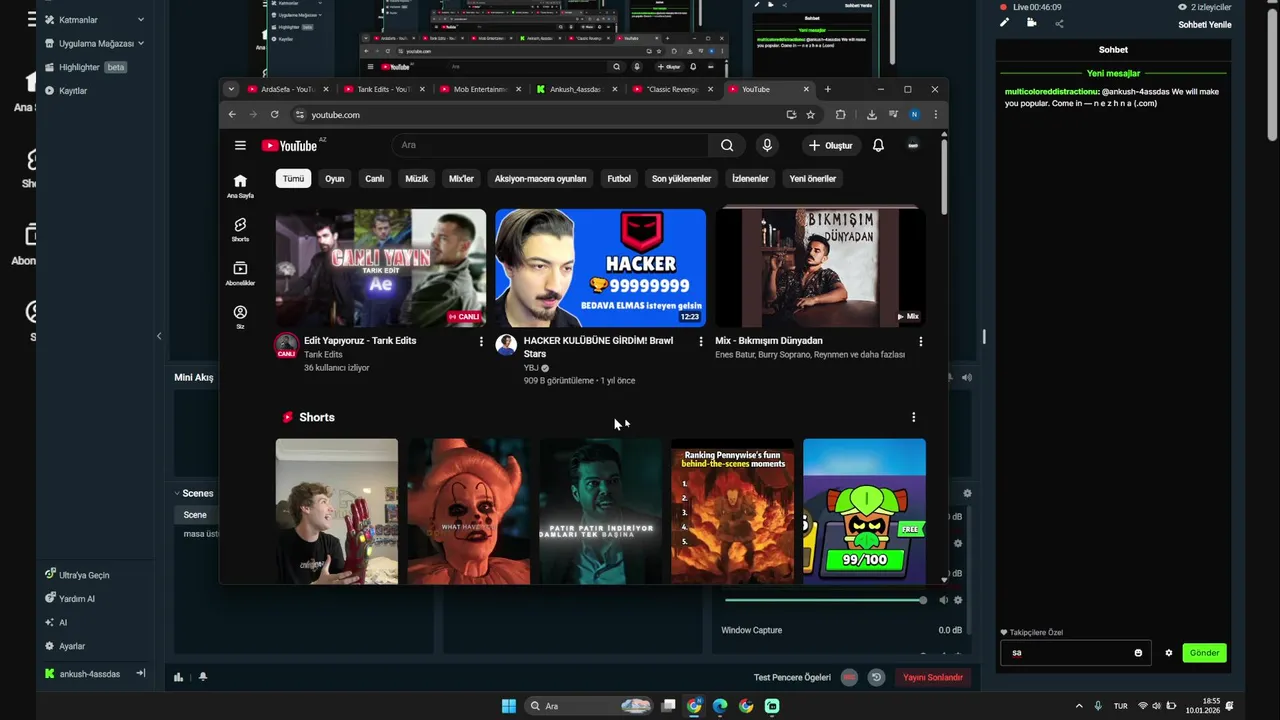The height and width of the screenshot is (720, 1280).
Task: Open Shorts in YouTube sidebar
Action: tap(240, 230)
